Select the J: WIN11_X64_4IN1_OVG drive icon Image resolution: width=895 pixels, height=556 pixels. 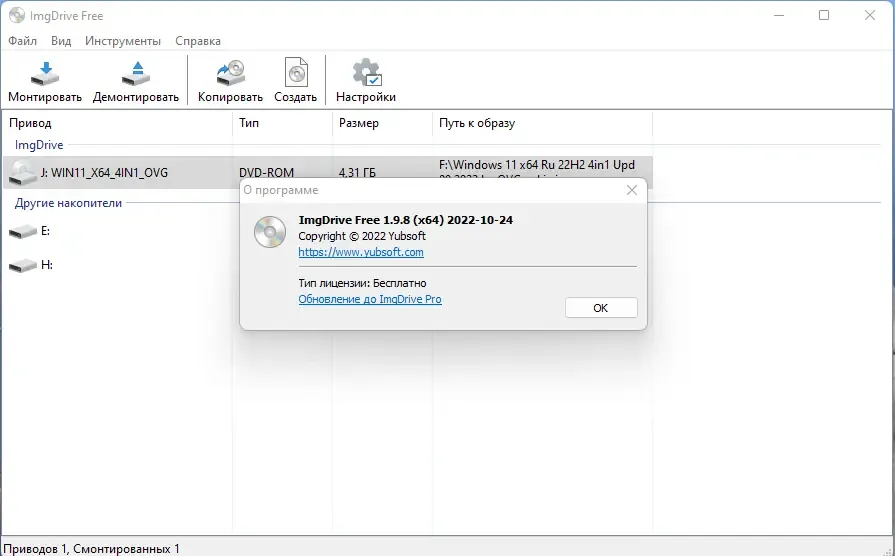click(23, 172)
